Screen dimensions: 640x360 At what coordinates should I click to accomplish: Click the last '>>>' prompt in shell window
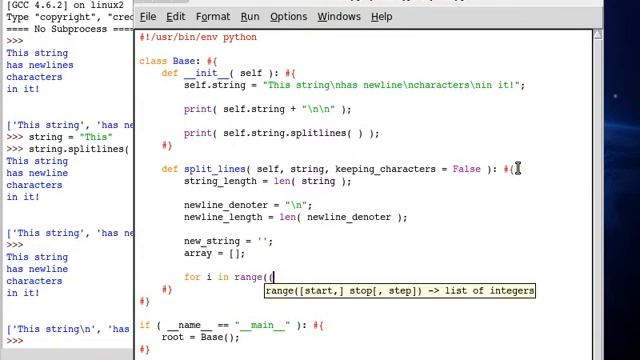coord(15,341)
